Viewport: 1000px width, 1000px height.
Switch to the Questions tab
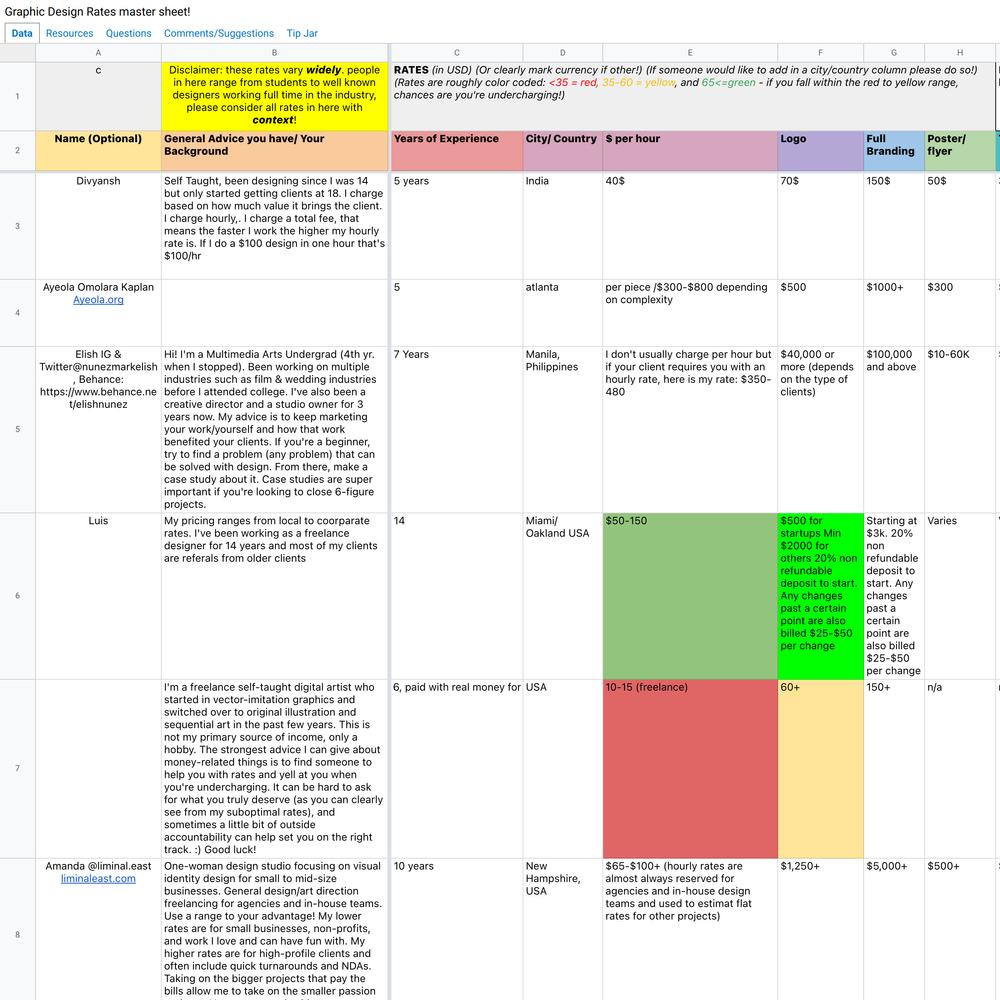[129, 33]
